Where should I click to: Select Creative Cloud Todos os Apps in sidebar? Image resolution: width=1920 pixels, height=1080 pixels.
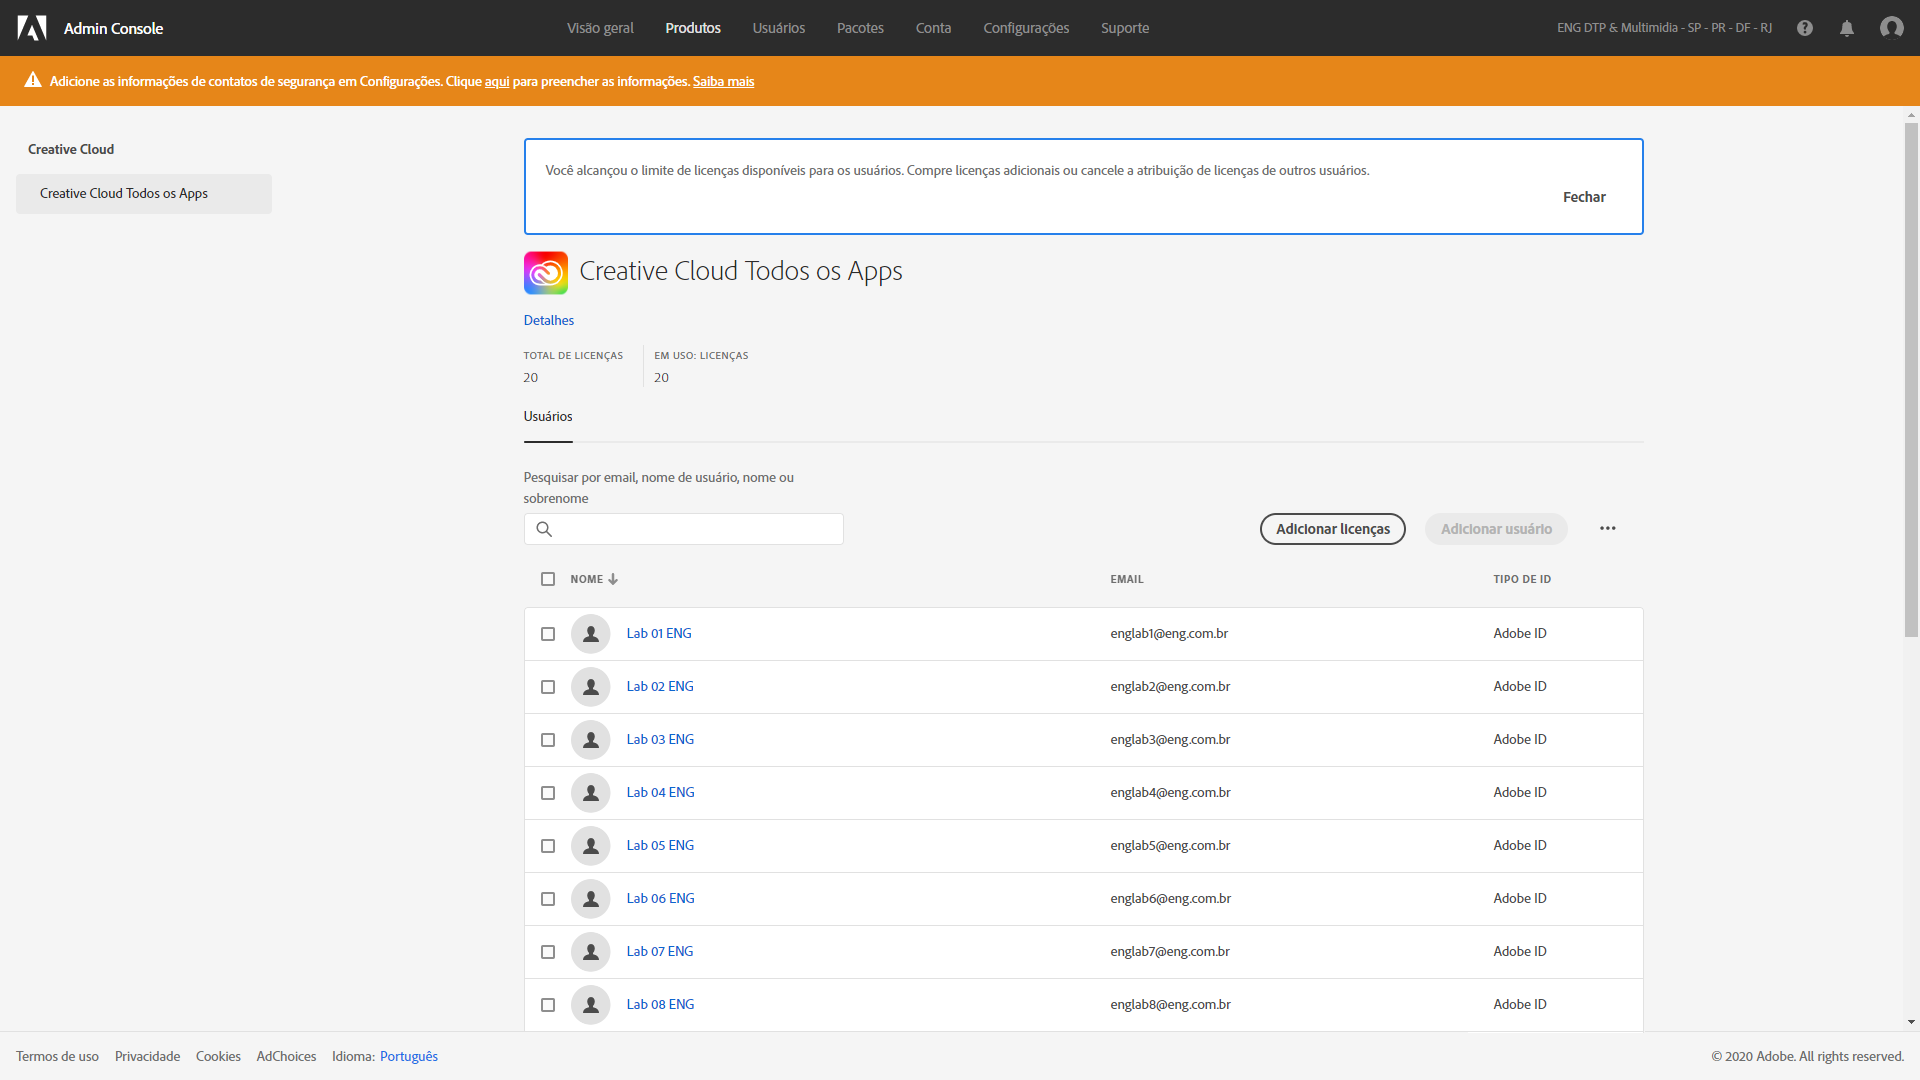tap(144, 194)
